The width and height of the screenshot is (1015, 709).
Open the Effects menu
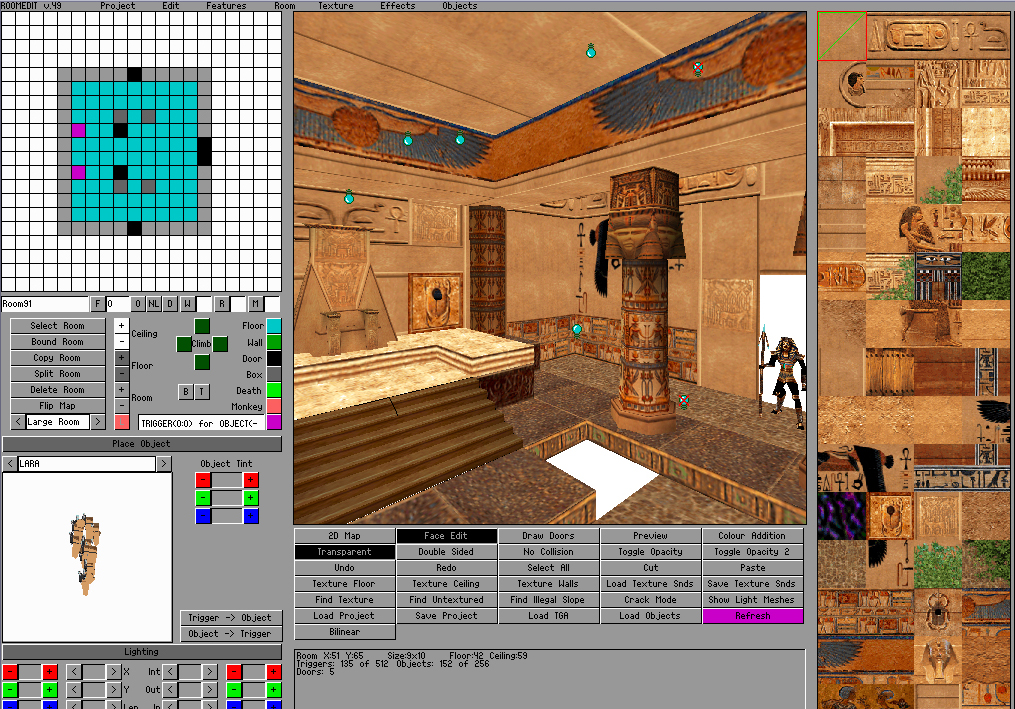coord(397,6)
